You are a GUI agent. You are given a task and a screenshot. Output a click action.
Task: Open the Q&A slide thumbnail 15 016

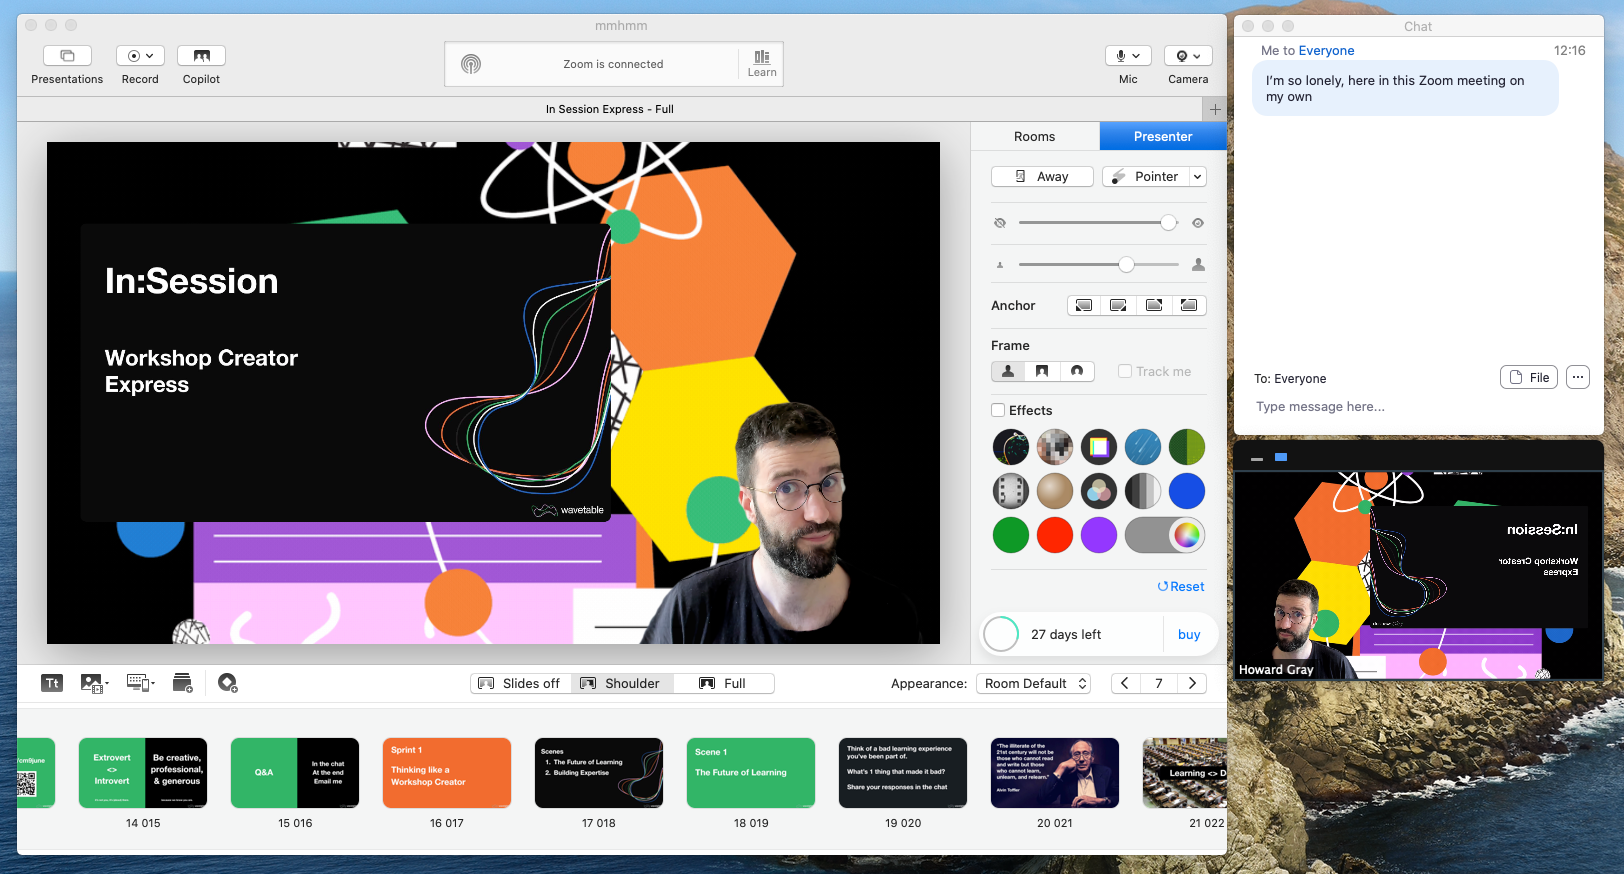[x=295, y=773]
